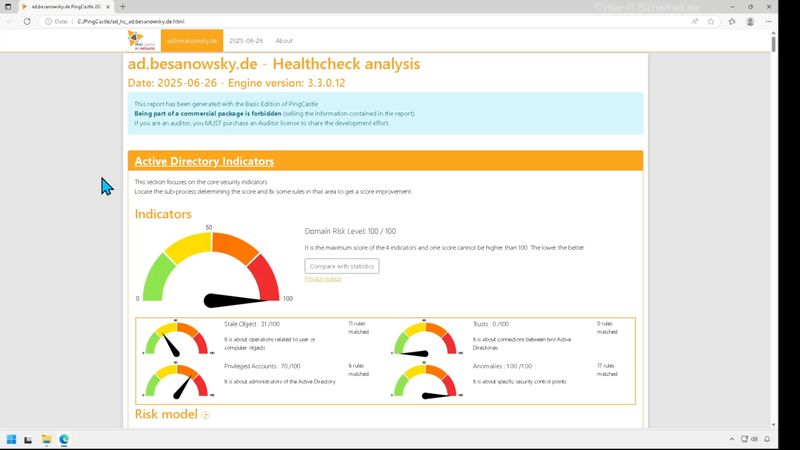Open the volume tray icon
The height and width of the screenshot is (450, 800).
755,439
